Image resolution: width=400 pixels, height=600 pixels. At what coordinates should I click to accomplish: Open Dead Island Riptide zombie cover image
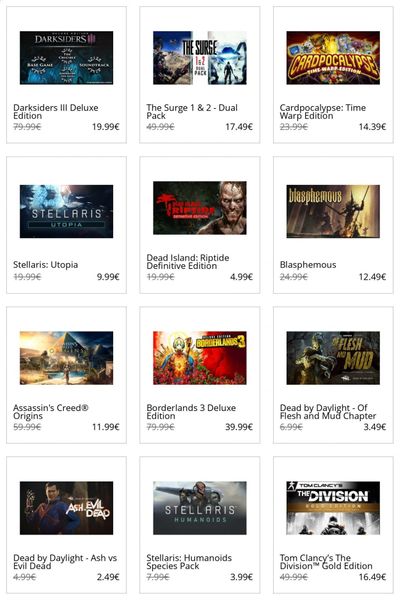click(200, 208)
